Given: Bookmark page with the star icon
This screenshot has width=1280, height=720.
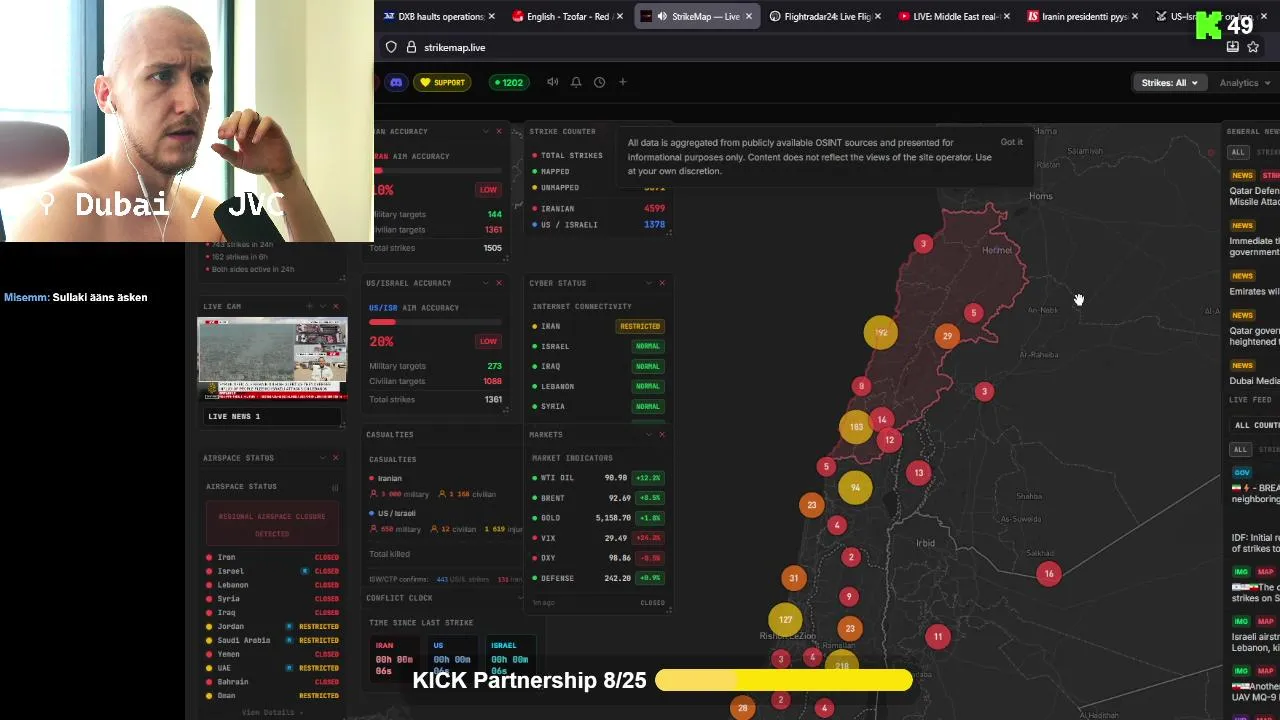Looking at the screenshot, I should 1253,47.
